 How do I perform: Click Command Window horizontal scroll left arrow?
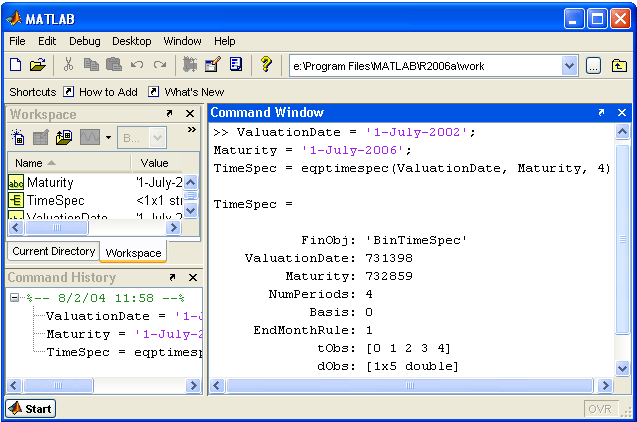pyautogui.click(x=217, y=385)
